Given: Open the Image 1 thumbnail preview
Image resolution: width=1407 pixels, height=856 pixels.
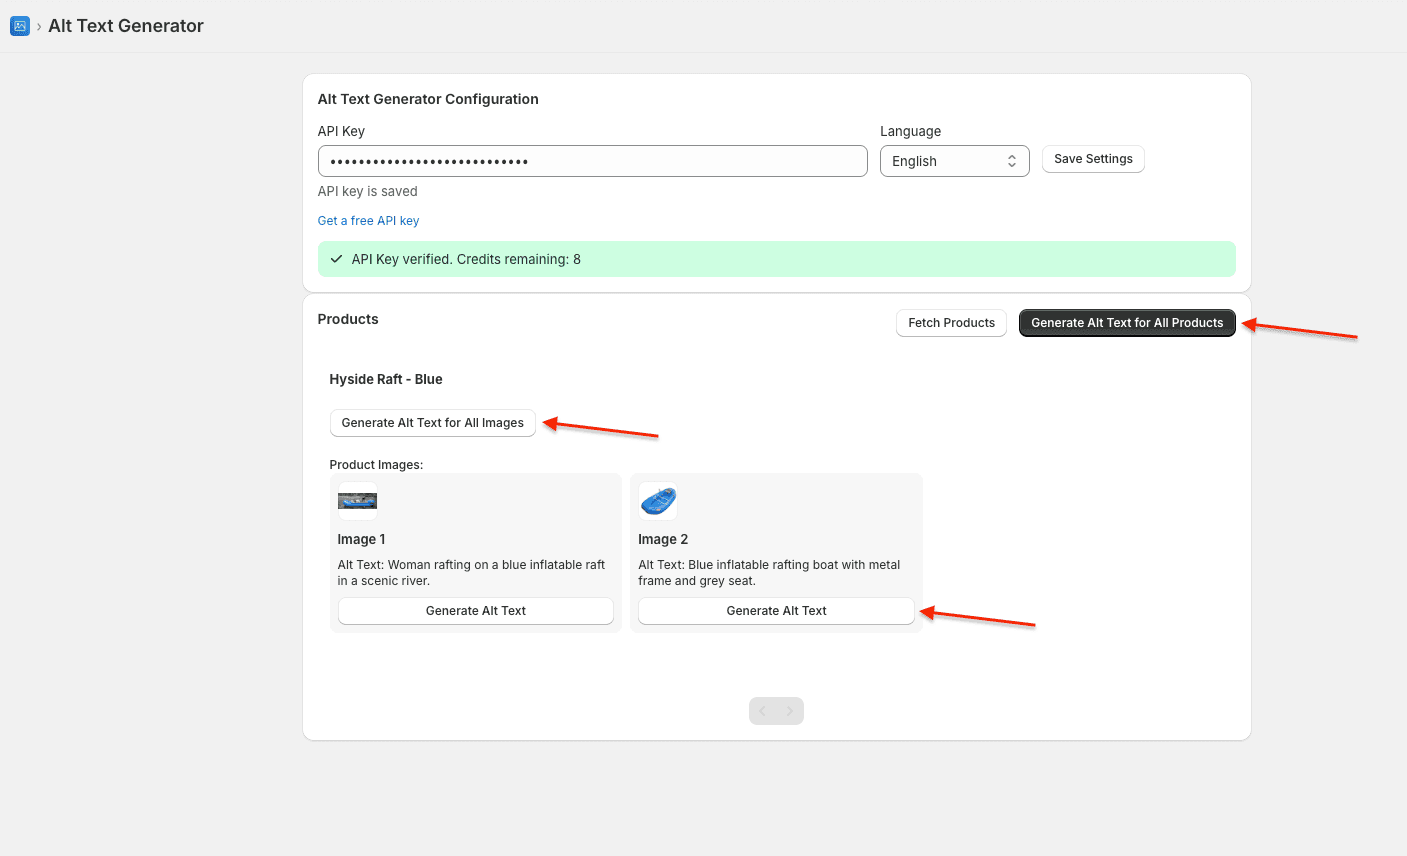Looking at the screenshot, I should coord(357,501).
